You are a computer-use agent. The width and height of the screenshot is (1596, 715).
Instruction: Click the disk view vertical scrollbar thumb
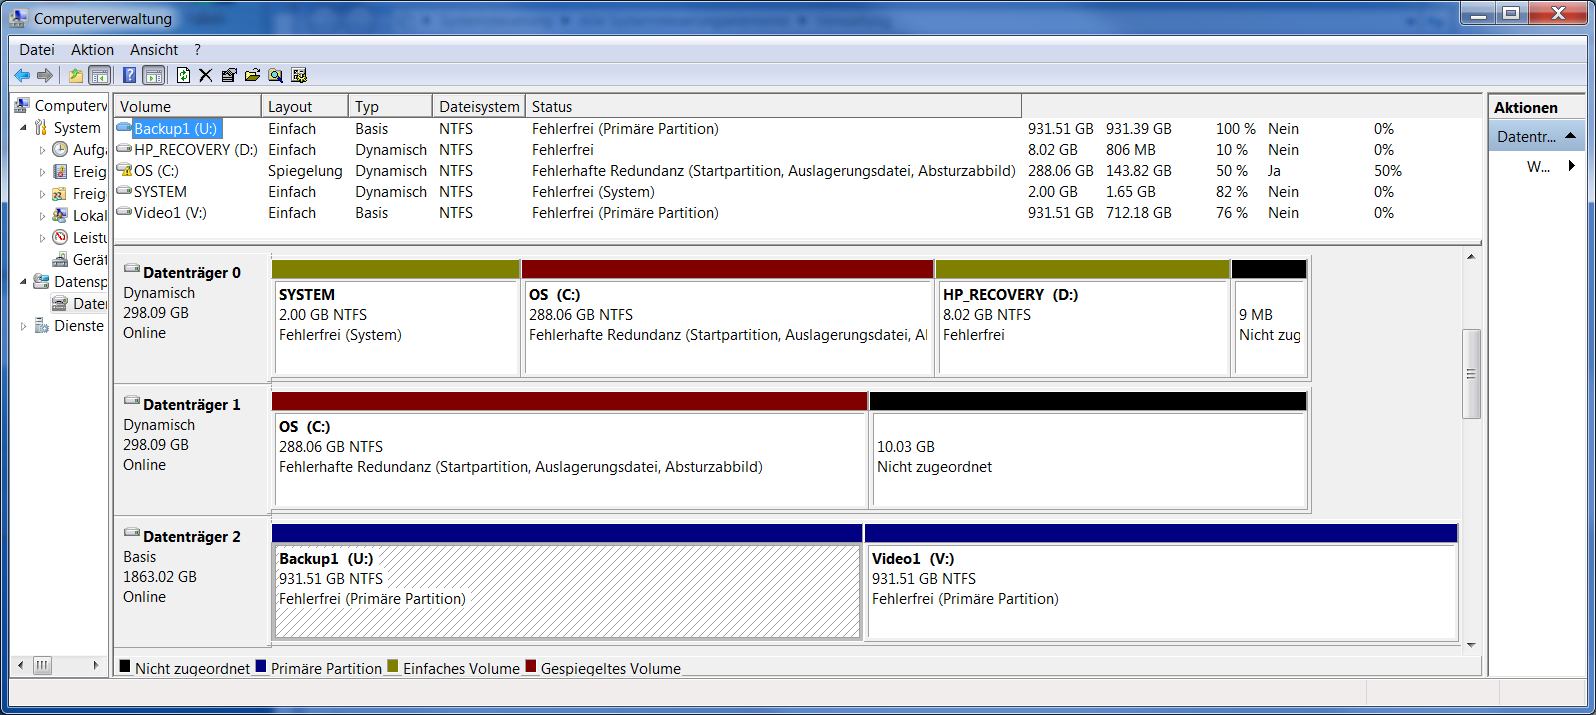(1471, 373)
